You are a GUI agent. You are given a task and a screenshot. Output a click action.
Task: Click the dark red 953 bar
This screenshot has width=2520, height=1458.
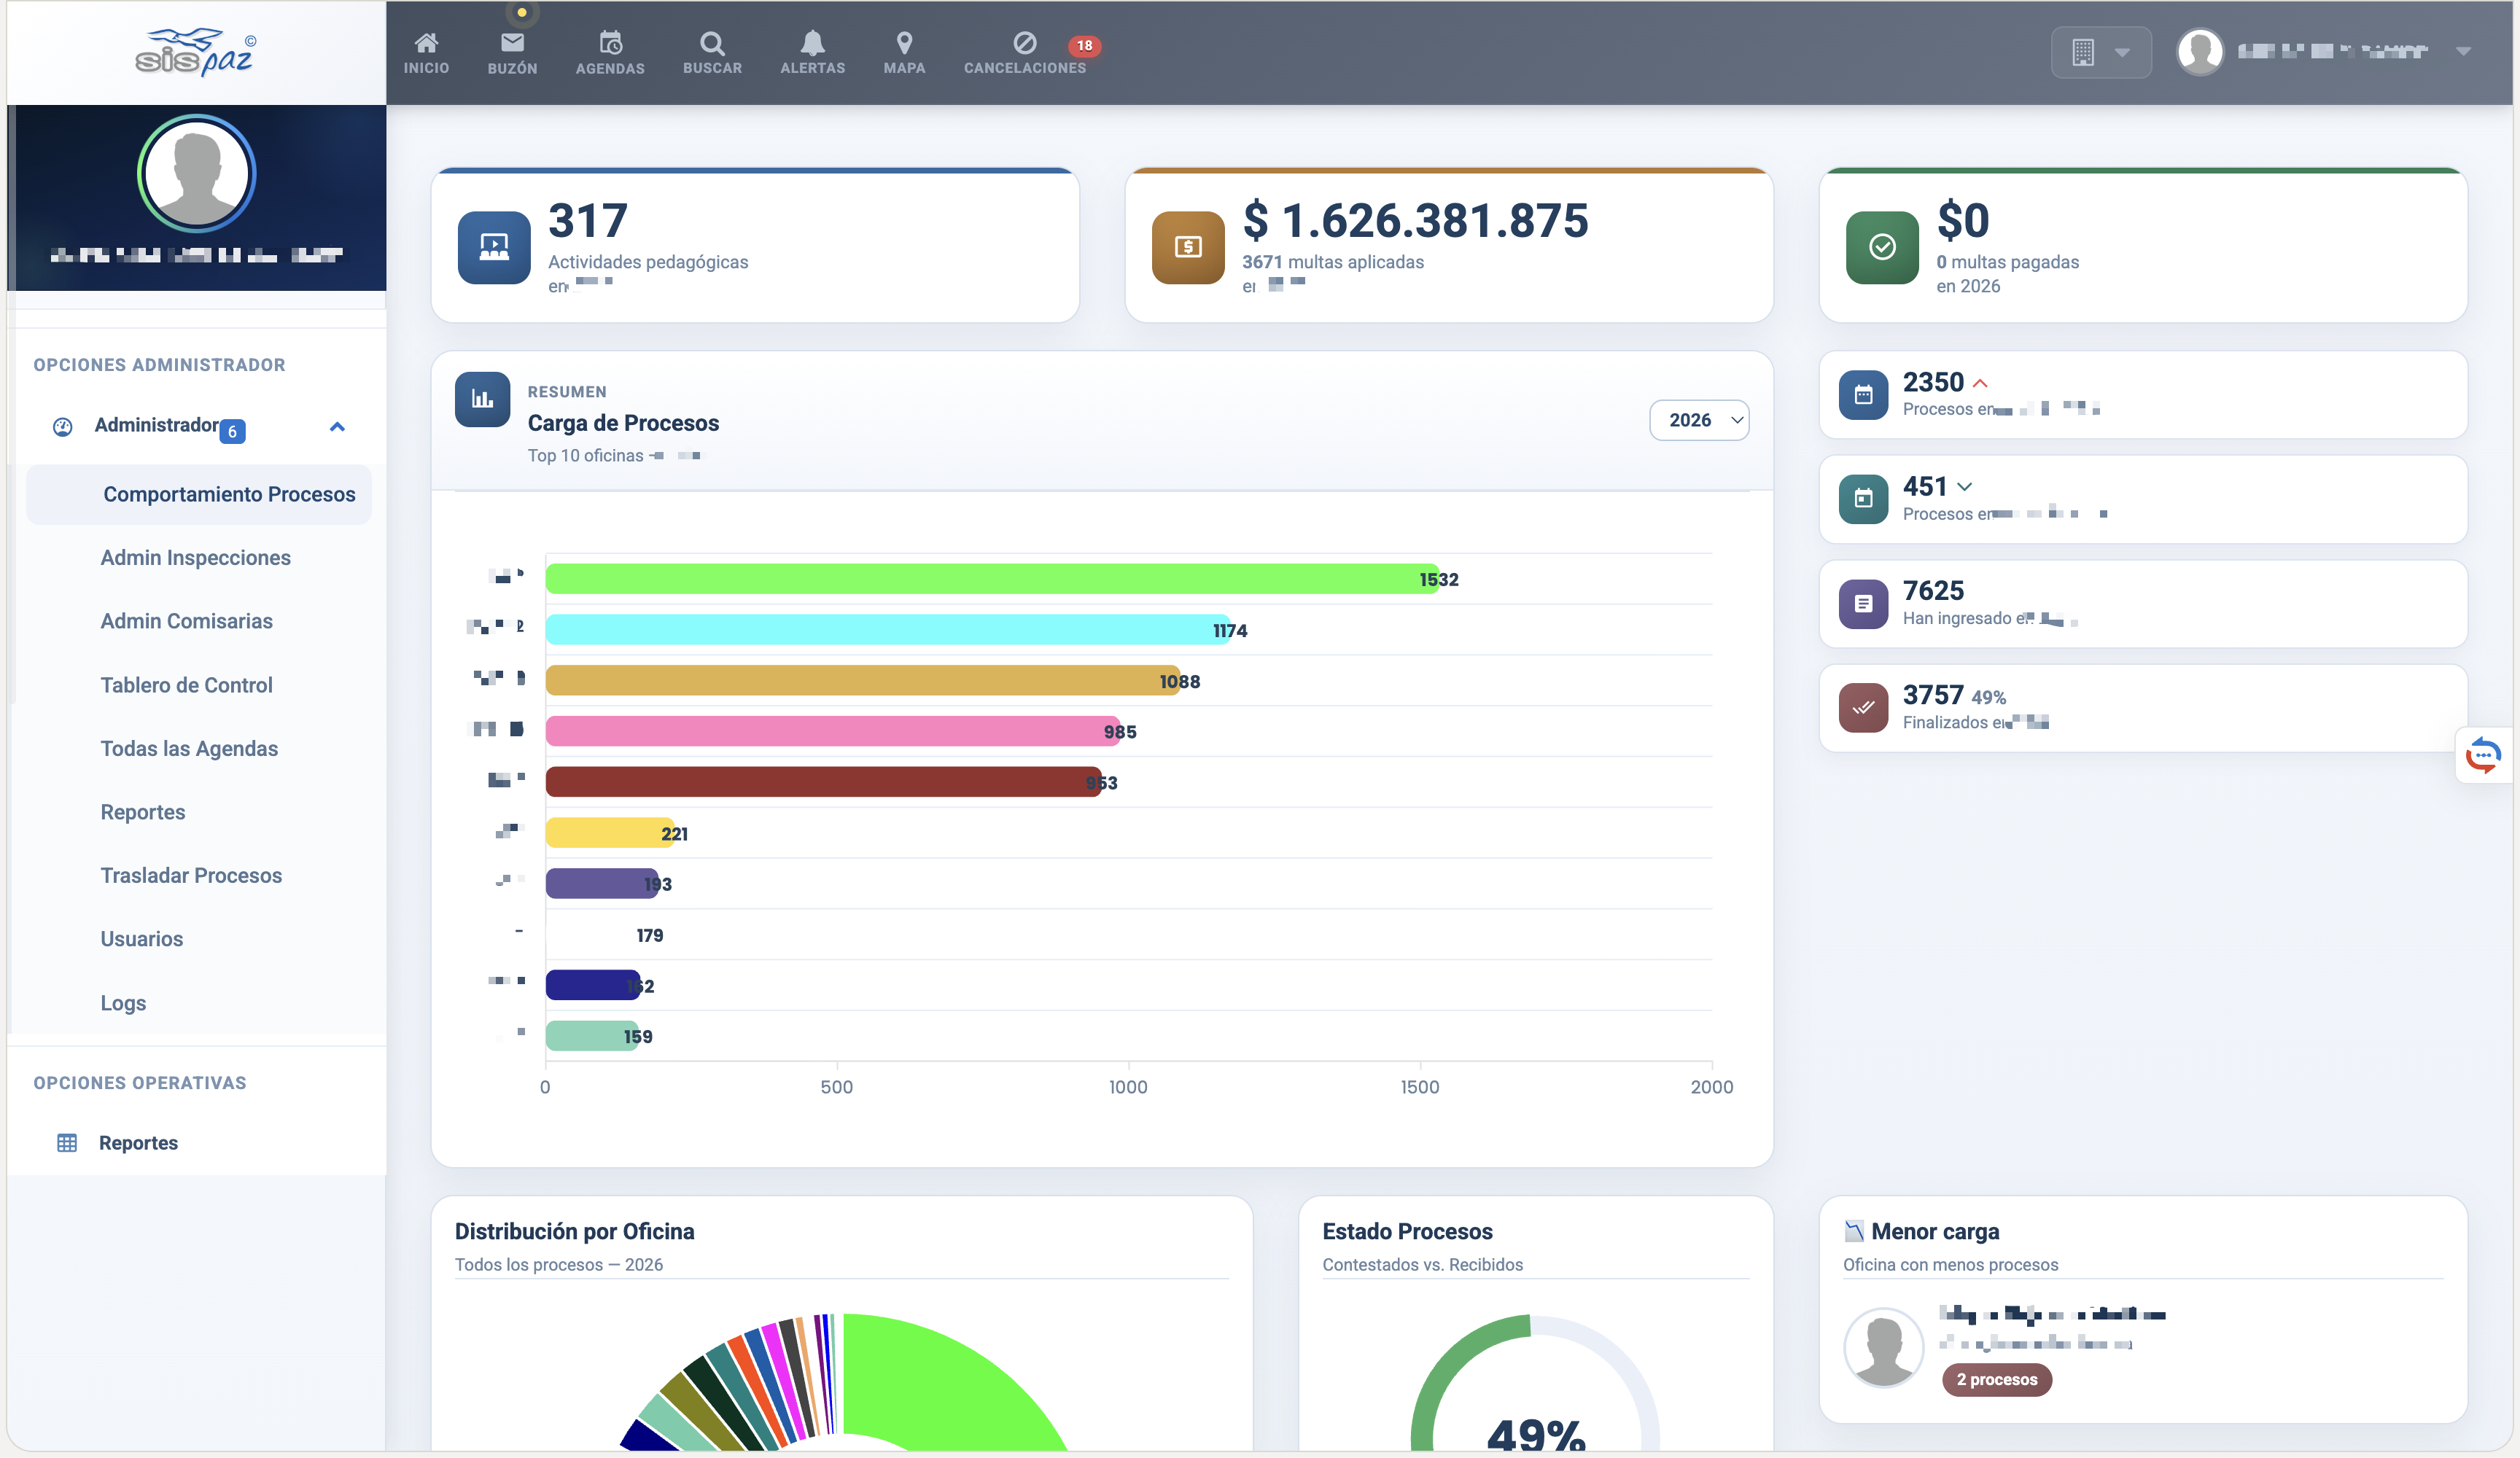coord(824,782)
